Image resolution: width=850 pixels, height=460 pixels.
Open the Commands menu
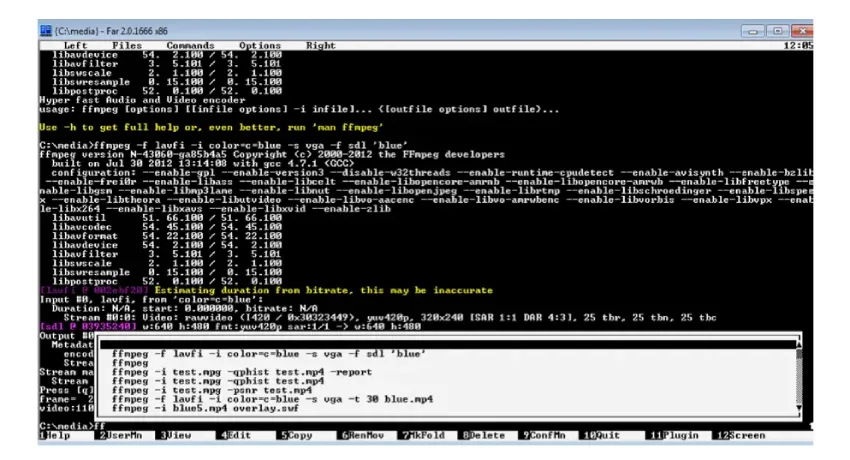[190, 45]
